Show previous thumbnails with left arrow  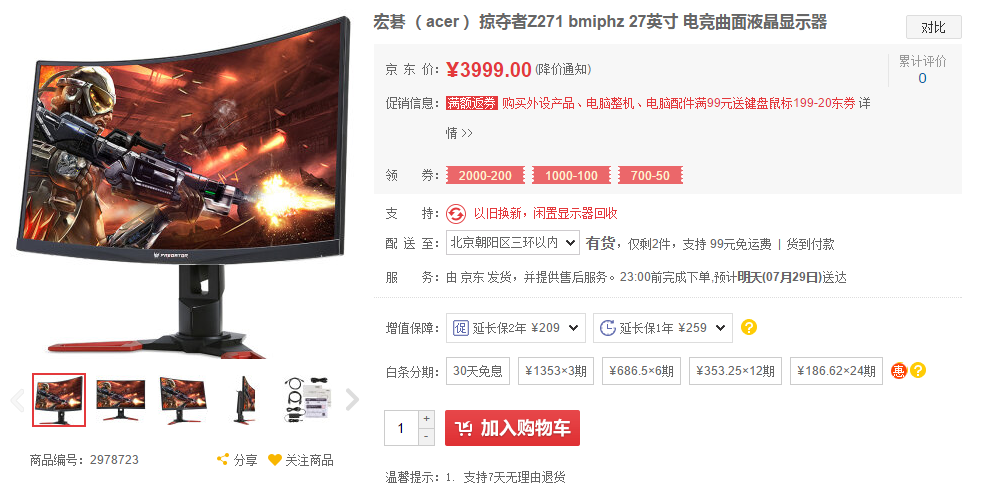[x=18, y=400]
